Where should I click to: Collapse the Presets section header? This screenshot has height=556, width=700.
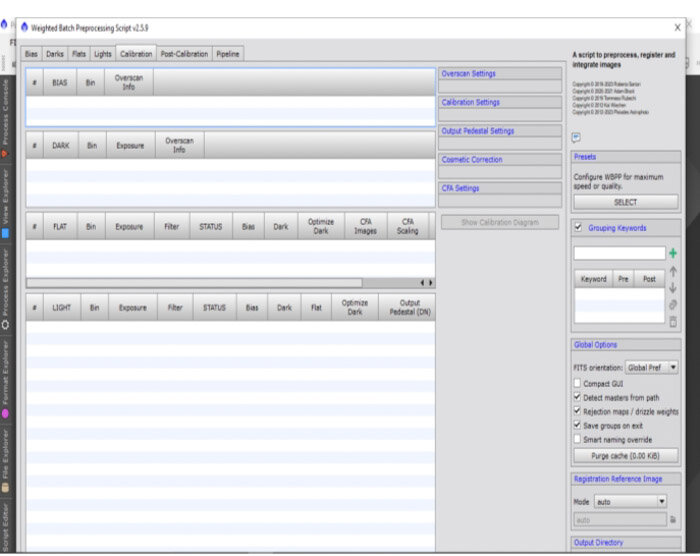coord(626,157)
